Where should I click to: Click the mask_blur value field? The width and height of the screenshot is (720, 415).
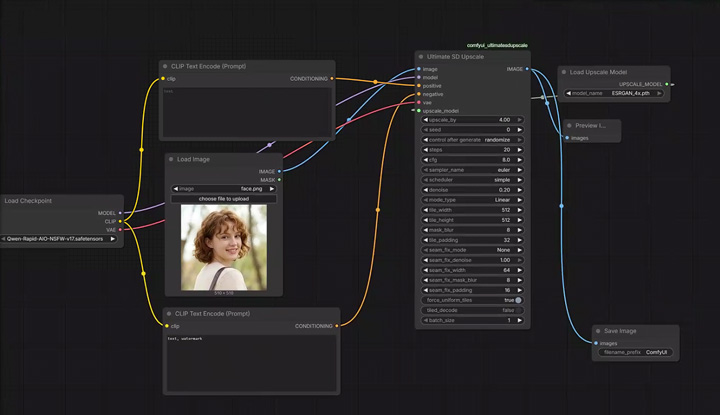coord(472,230)
